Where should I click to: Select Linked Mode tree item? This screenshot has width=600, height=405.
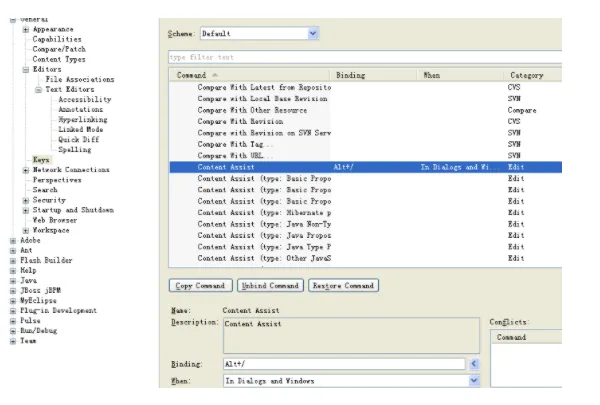pyautogui.click(x=80, y=129)
